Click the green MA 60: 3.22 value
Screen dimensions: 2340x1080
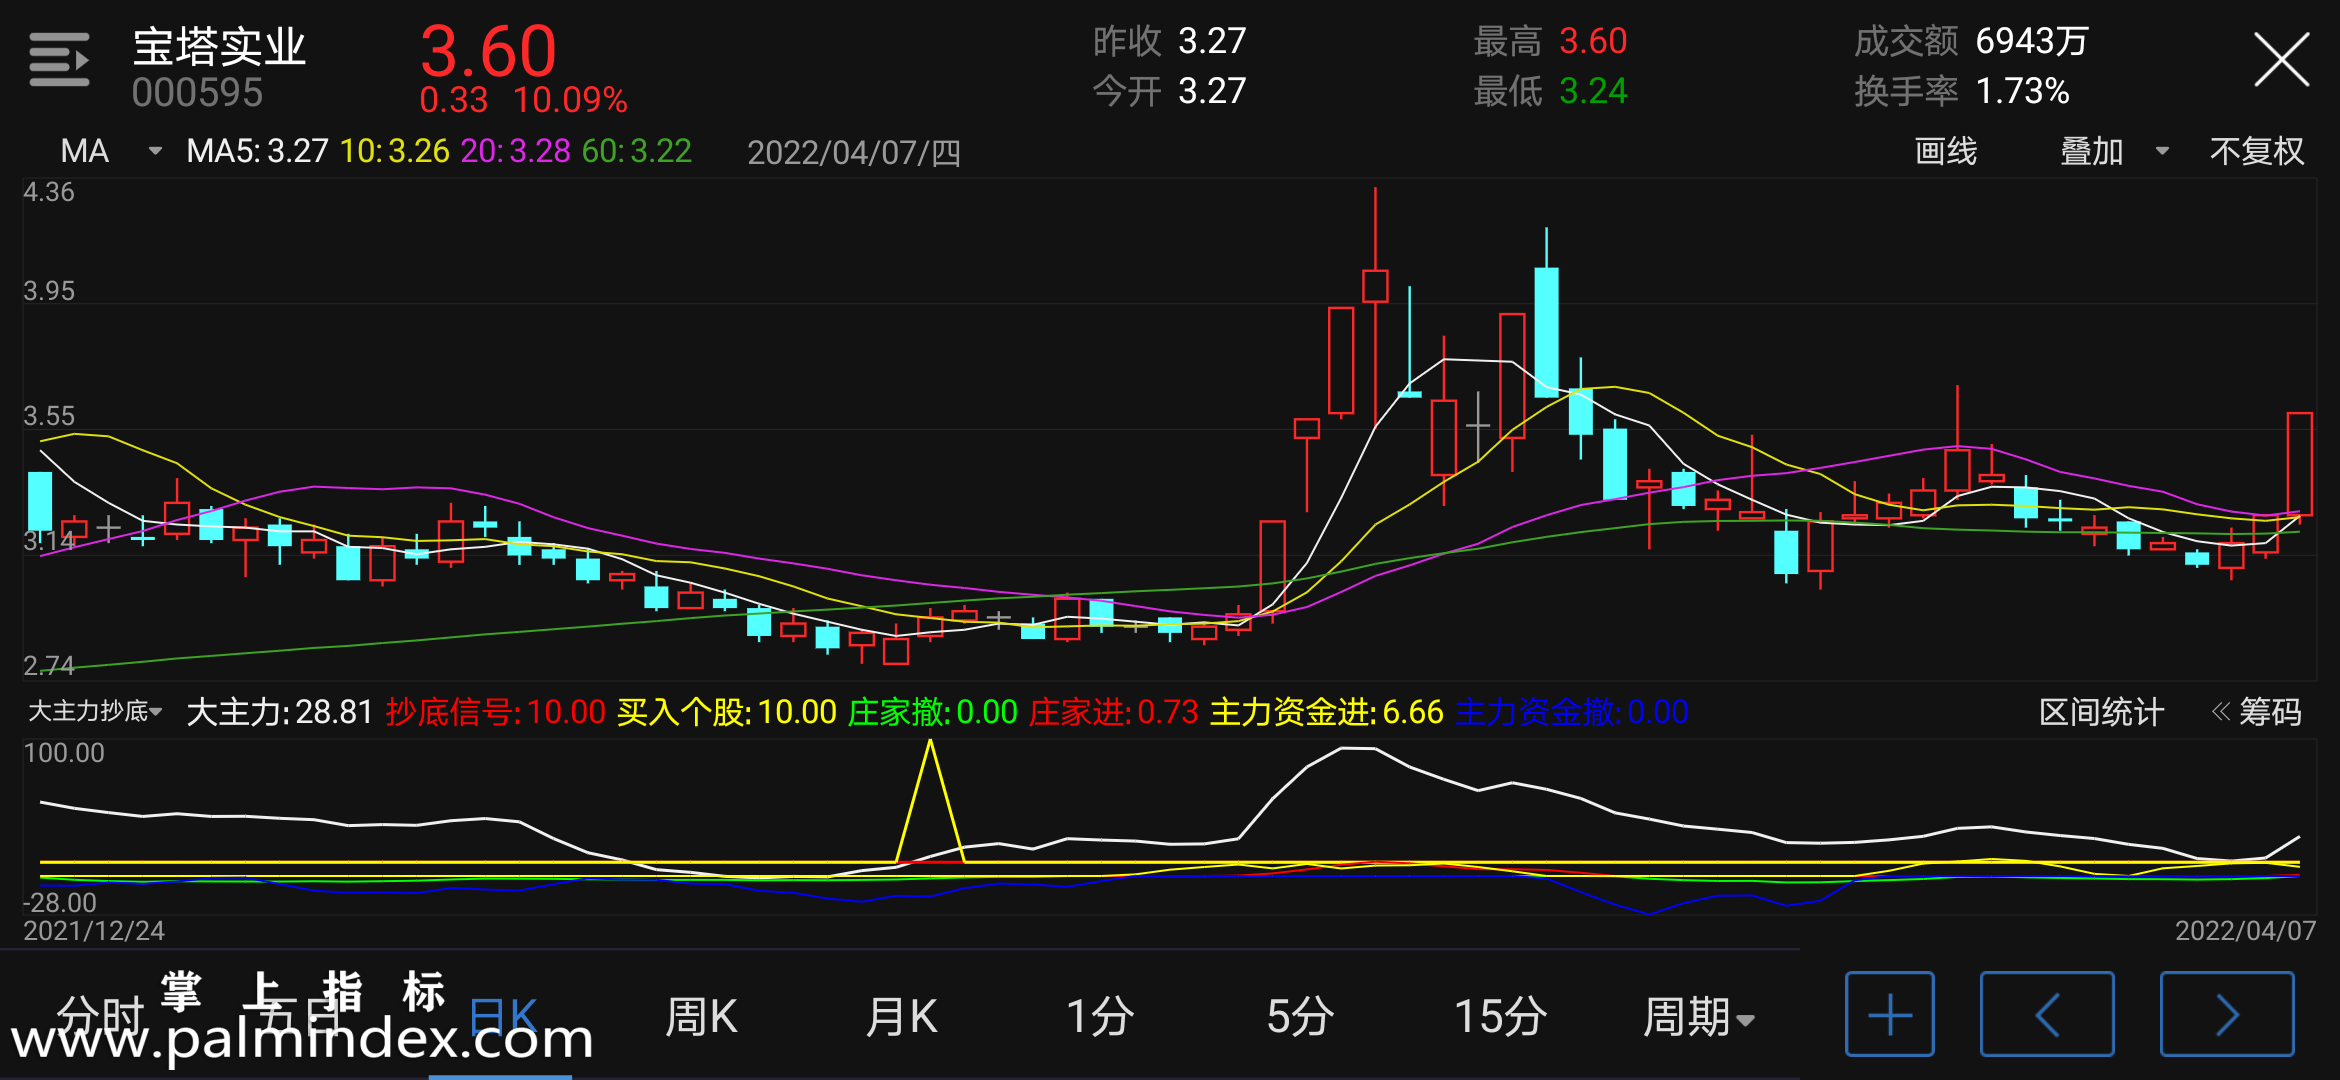tap(637, 151)
